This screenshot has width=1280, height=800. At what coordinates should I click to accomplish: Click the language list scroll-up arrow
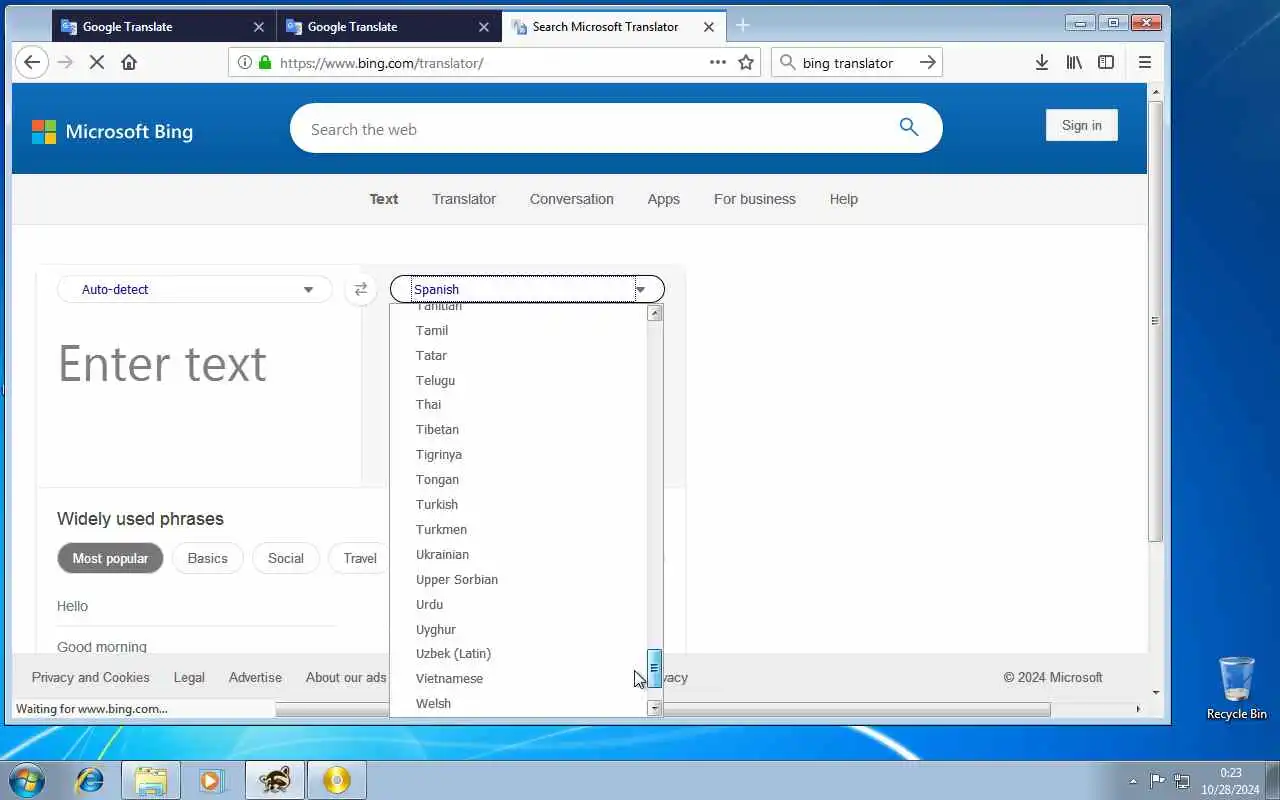click(655, 313)
